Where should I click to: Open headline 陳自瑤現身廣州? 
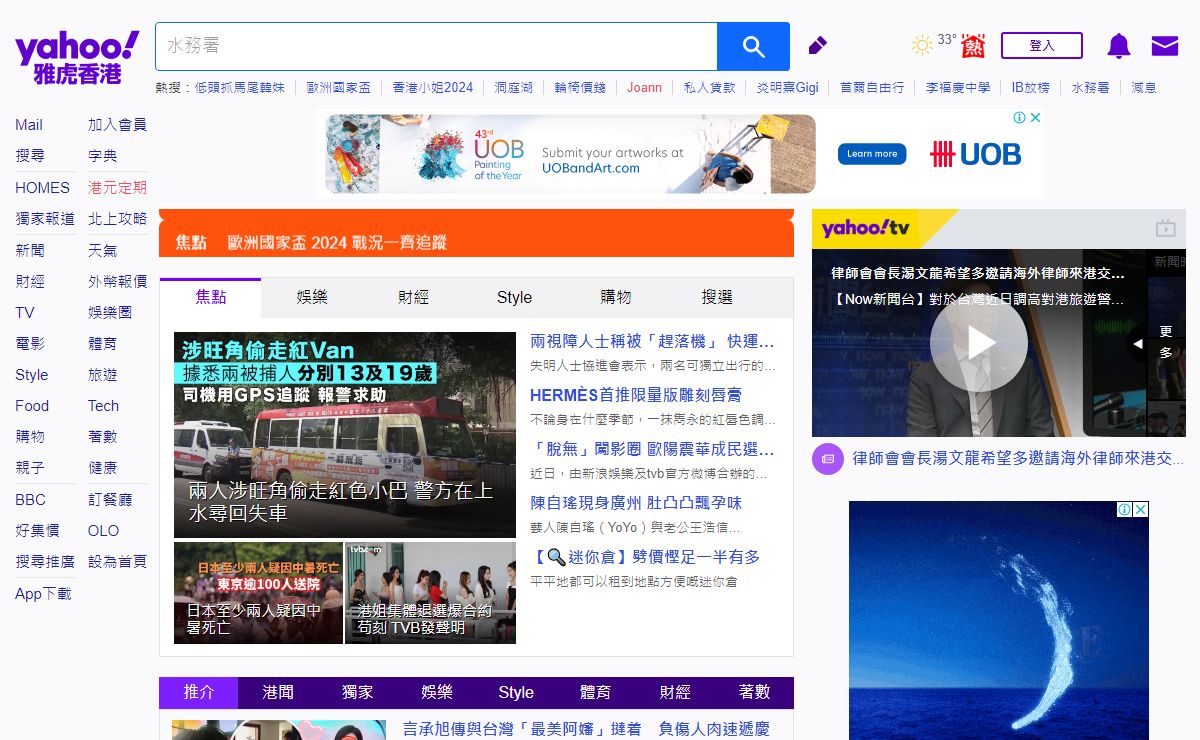636,503
